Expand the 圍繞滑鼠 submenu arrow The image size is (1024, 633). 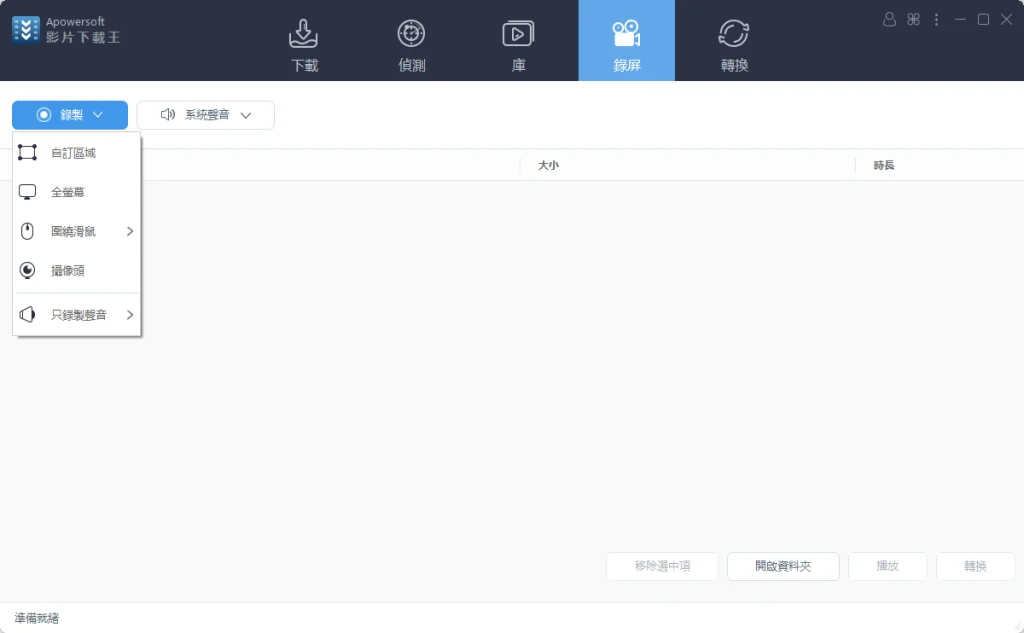click(131, 231)
